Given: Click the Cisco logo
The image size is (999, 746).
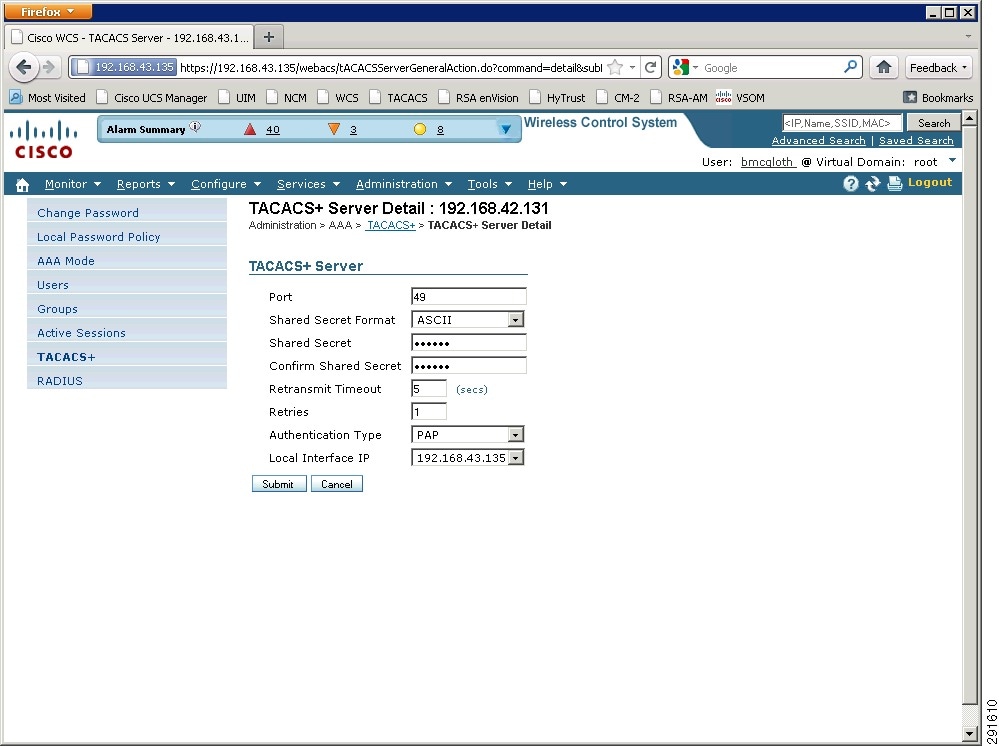Looking at the screenshot, I should tap(43, 140).
